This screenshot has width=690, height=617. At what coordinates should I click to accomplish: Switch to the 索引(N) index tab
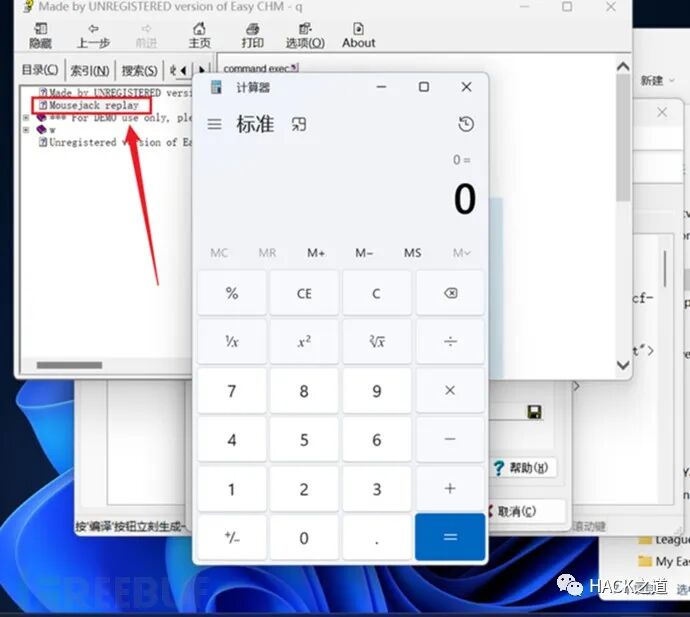click(90, 70)
